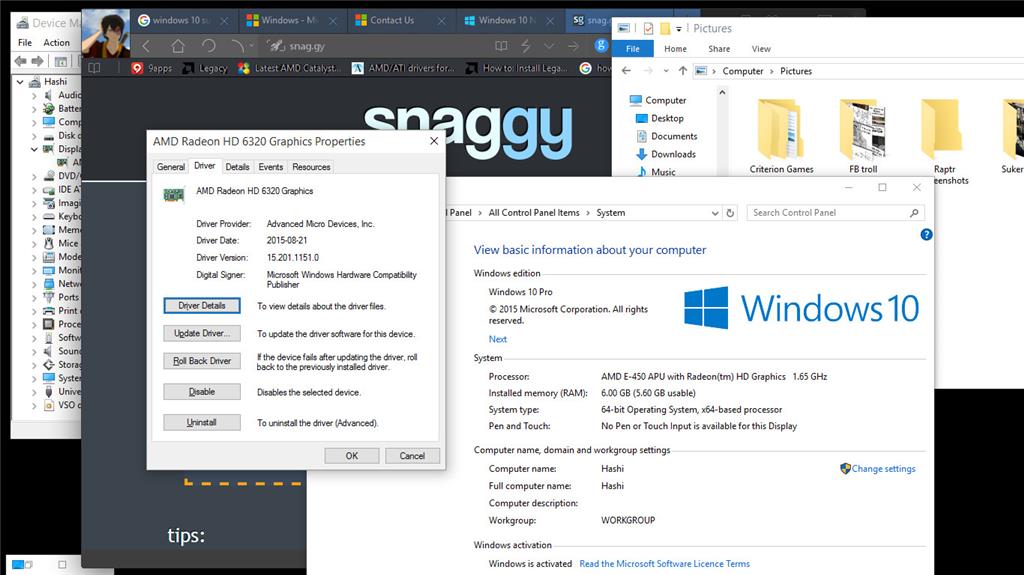Open the View ribbon tab in Explorer

point(761,48)
